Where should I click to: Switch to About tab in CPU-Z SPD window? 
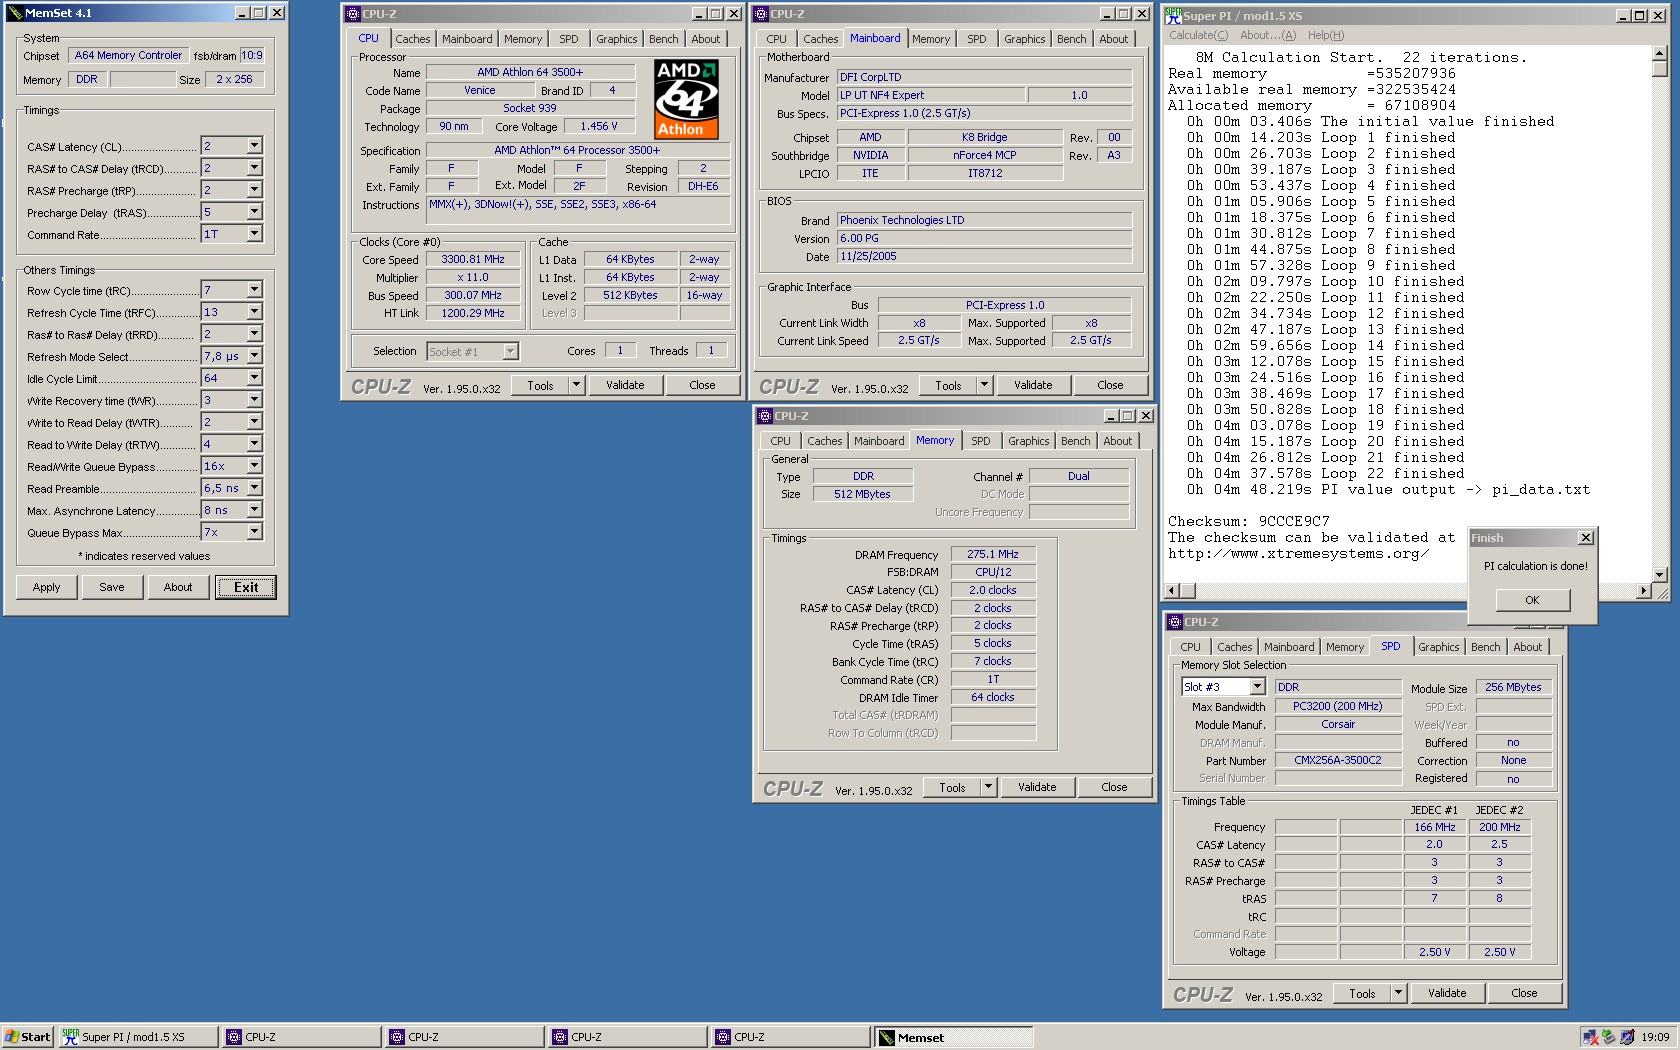[x=1527, y=647]
